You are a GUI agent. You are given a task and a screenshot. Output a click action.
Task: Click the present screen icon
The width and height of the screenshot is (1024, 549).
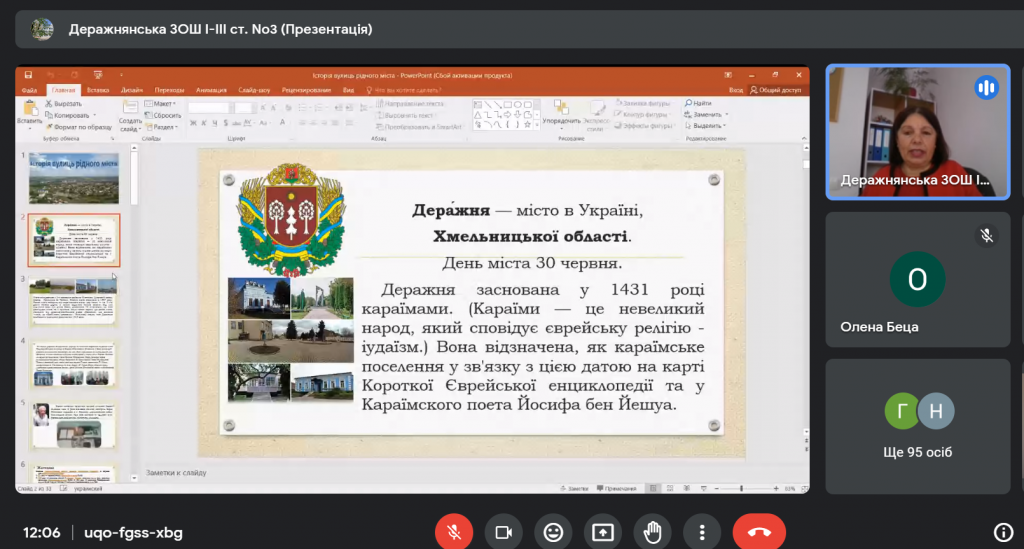tap(603, 533)
